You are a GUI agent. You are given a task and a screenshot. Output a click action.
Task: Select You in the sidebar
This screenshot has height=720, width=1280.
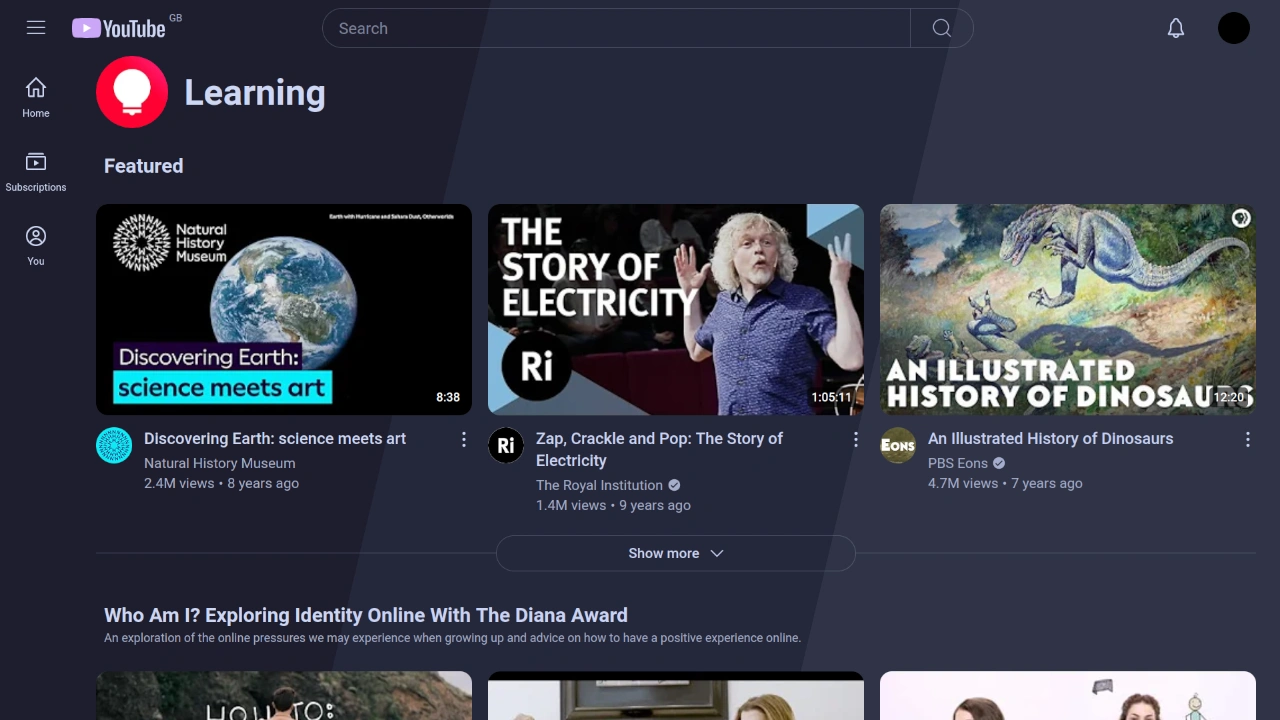[x=36, y=246]
